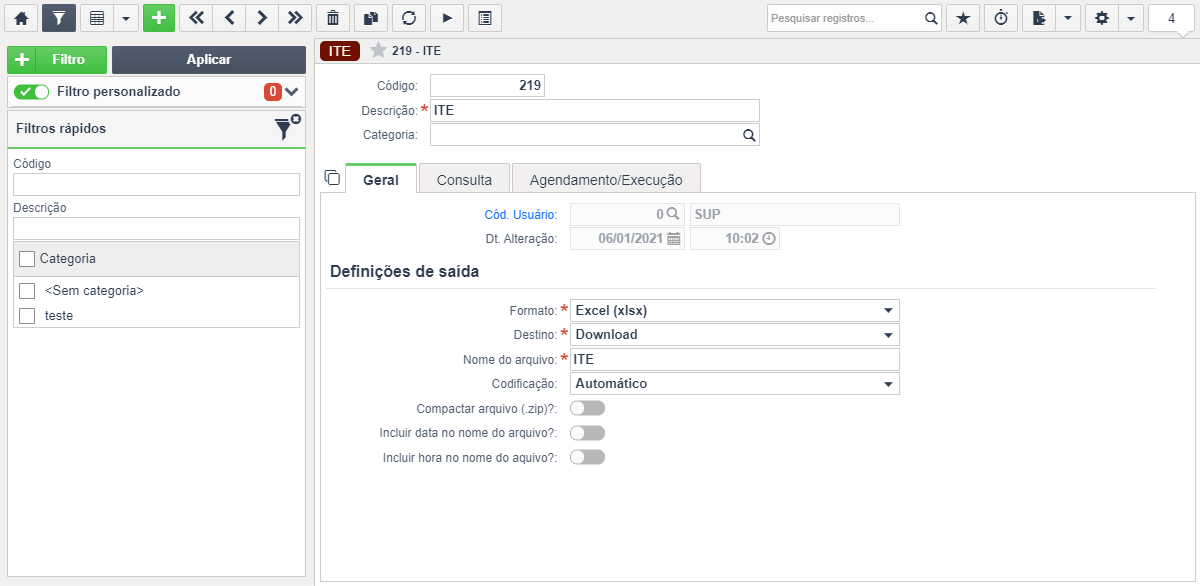Turn on Incluir data no nome do arquivo
Image resolution: width=1200 pixels, height=586 pixels.
tap(586, 432)
